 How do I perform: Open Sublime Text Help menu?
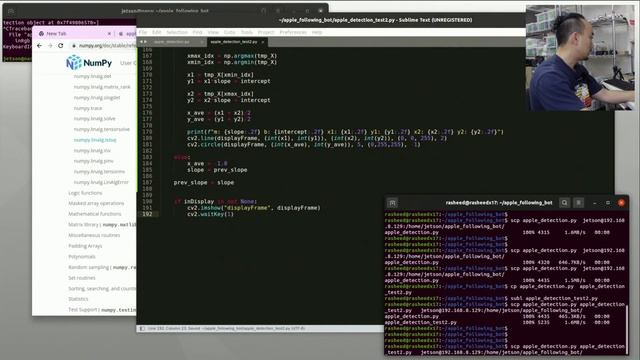[317, 32]
